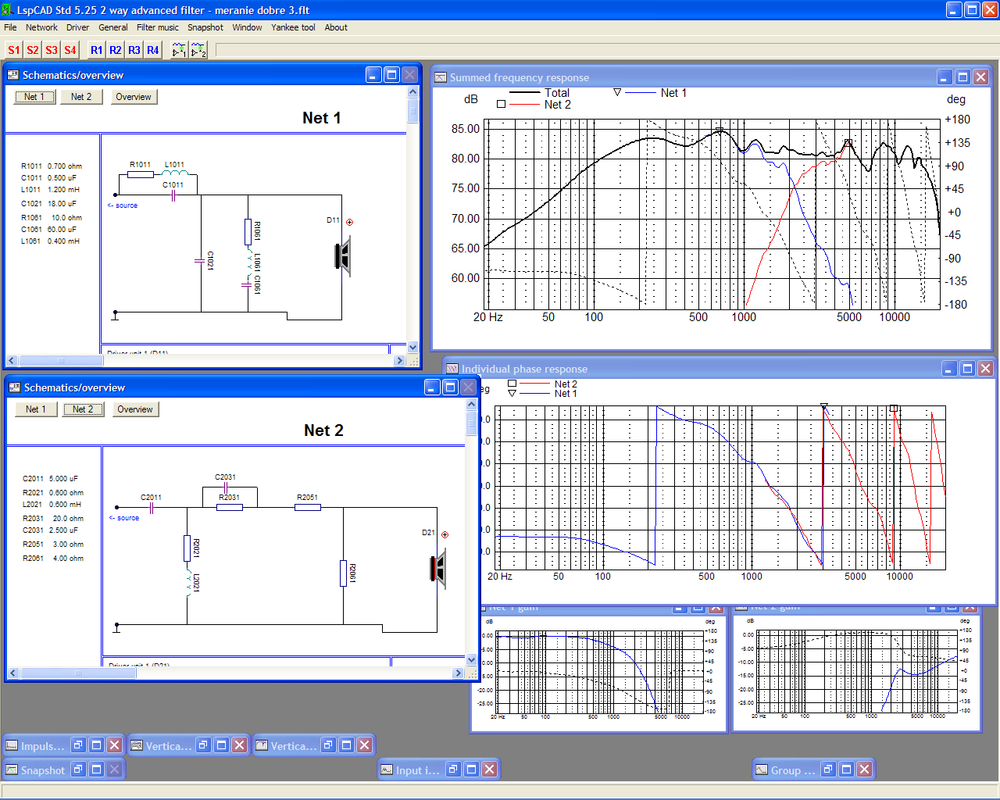Click the R2051 resistor symbol in Net 2
Viewport: 1000px width, 800px height.
click(307, 507)
